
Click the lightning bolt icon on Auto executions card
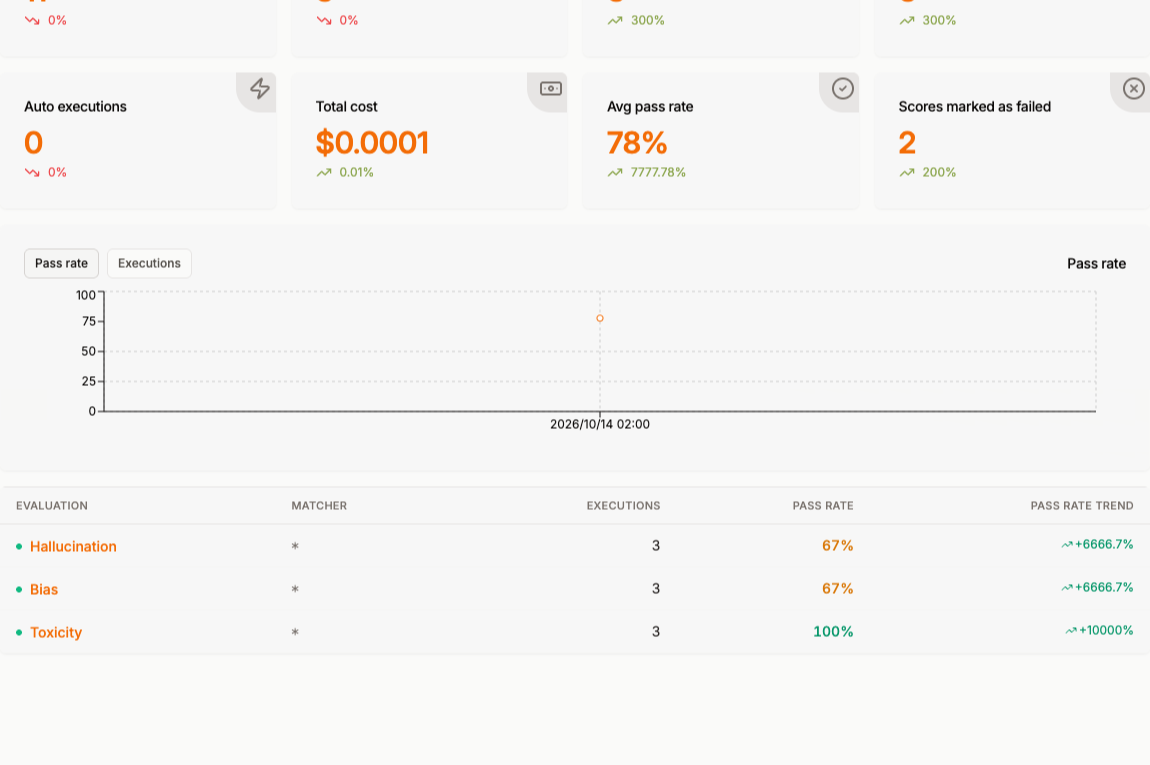click(260, 89)
